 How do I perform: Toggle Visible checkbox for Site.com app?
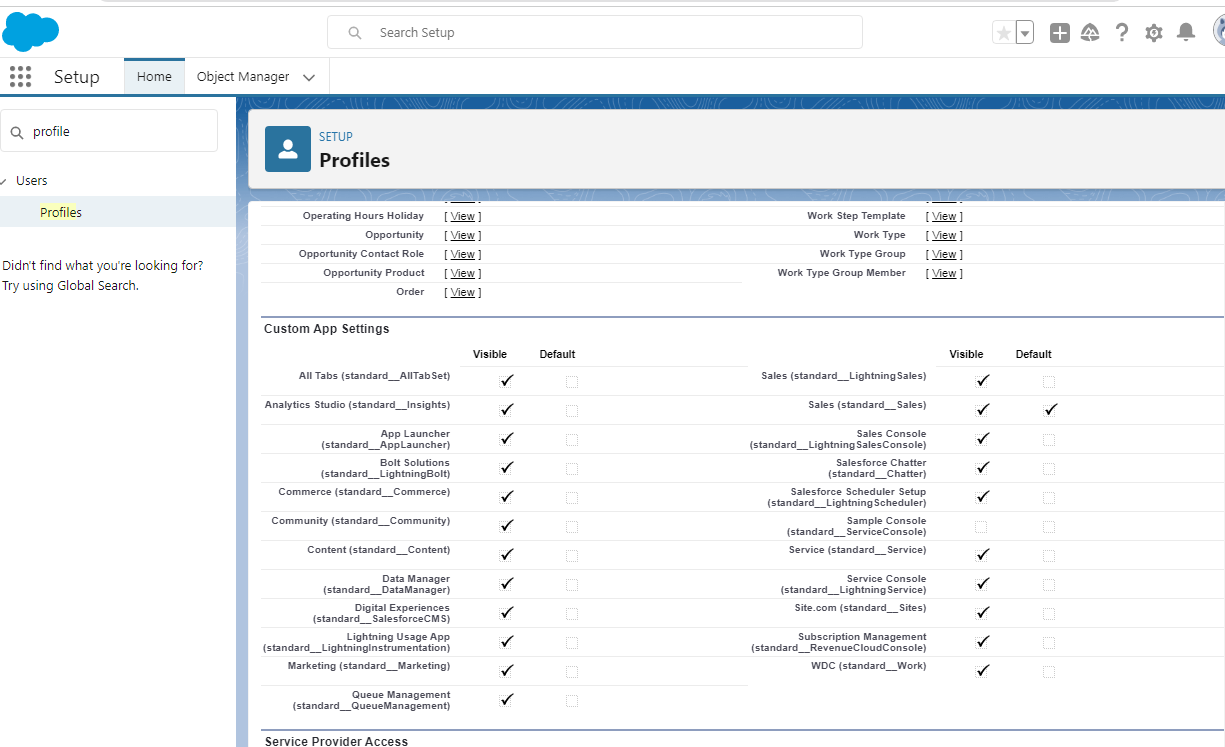point(983,613)
